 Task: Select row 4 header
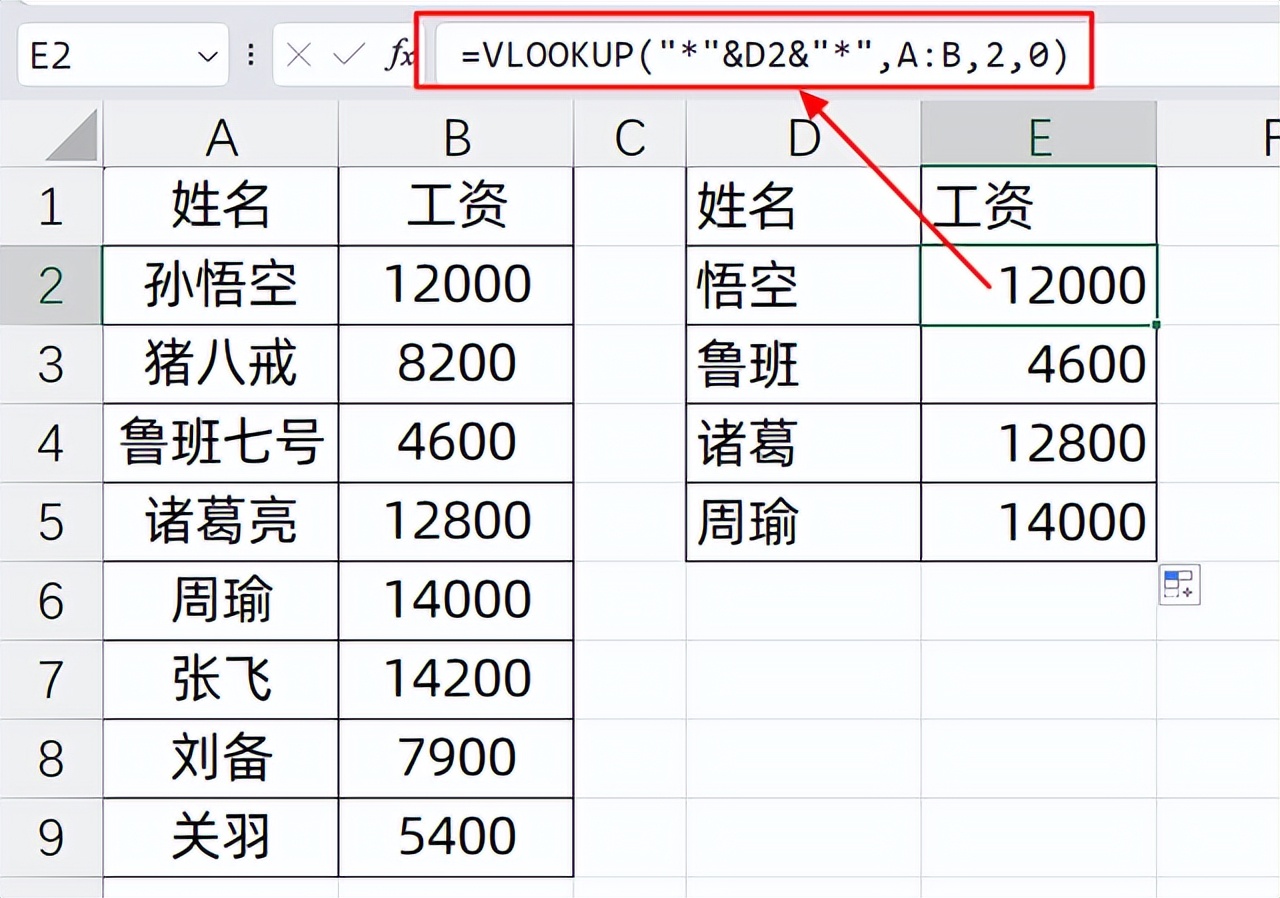point(51,443)
